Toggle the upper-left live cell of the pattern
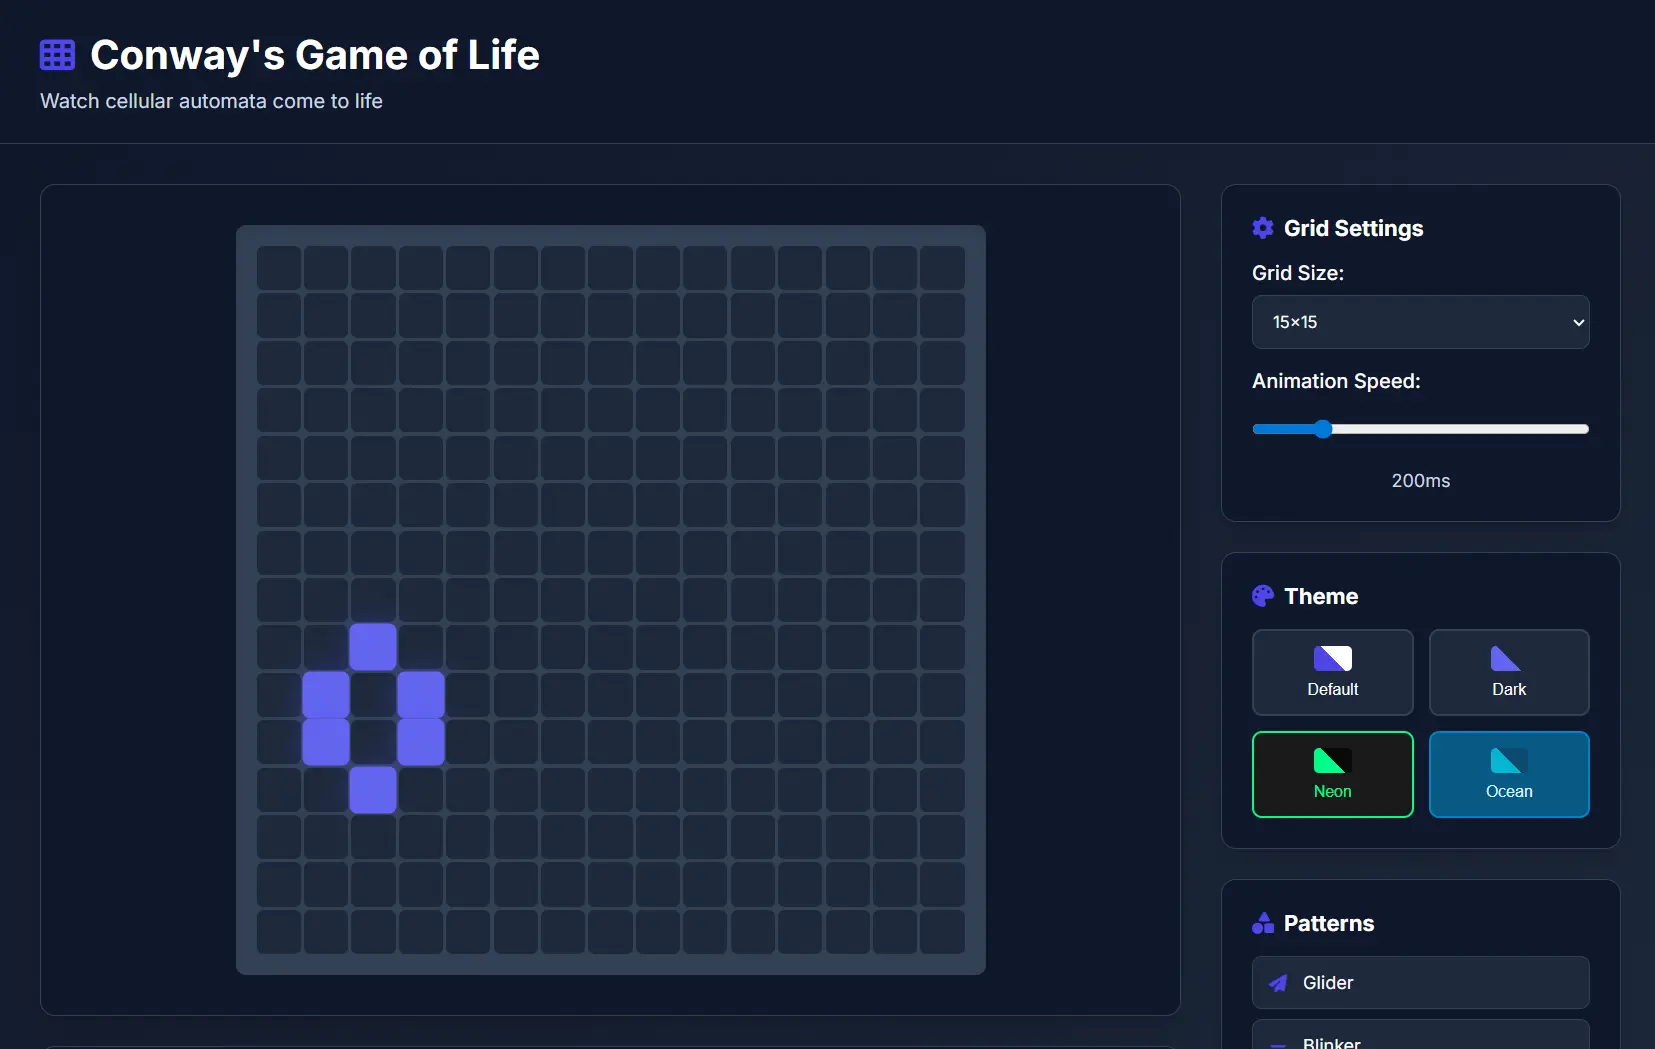The height and width of the screenshot is (1049, 1655). [326, 694]
